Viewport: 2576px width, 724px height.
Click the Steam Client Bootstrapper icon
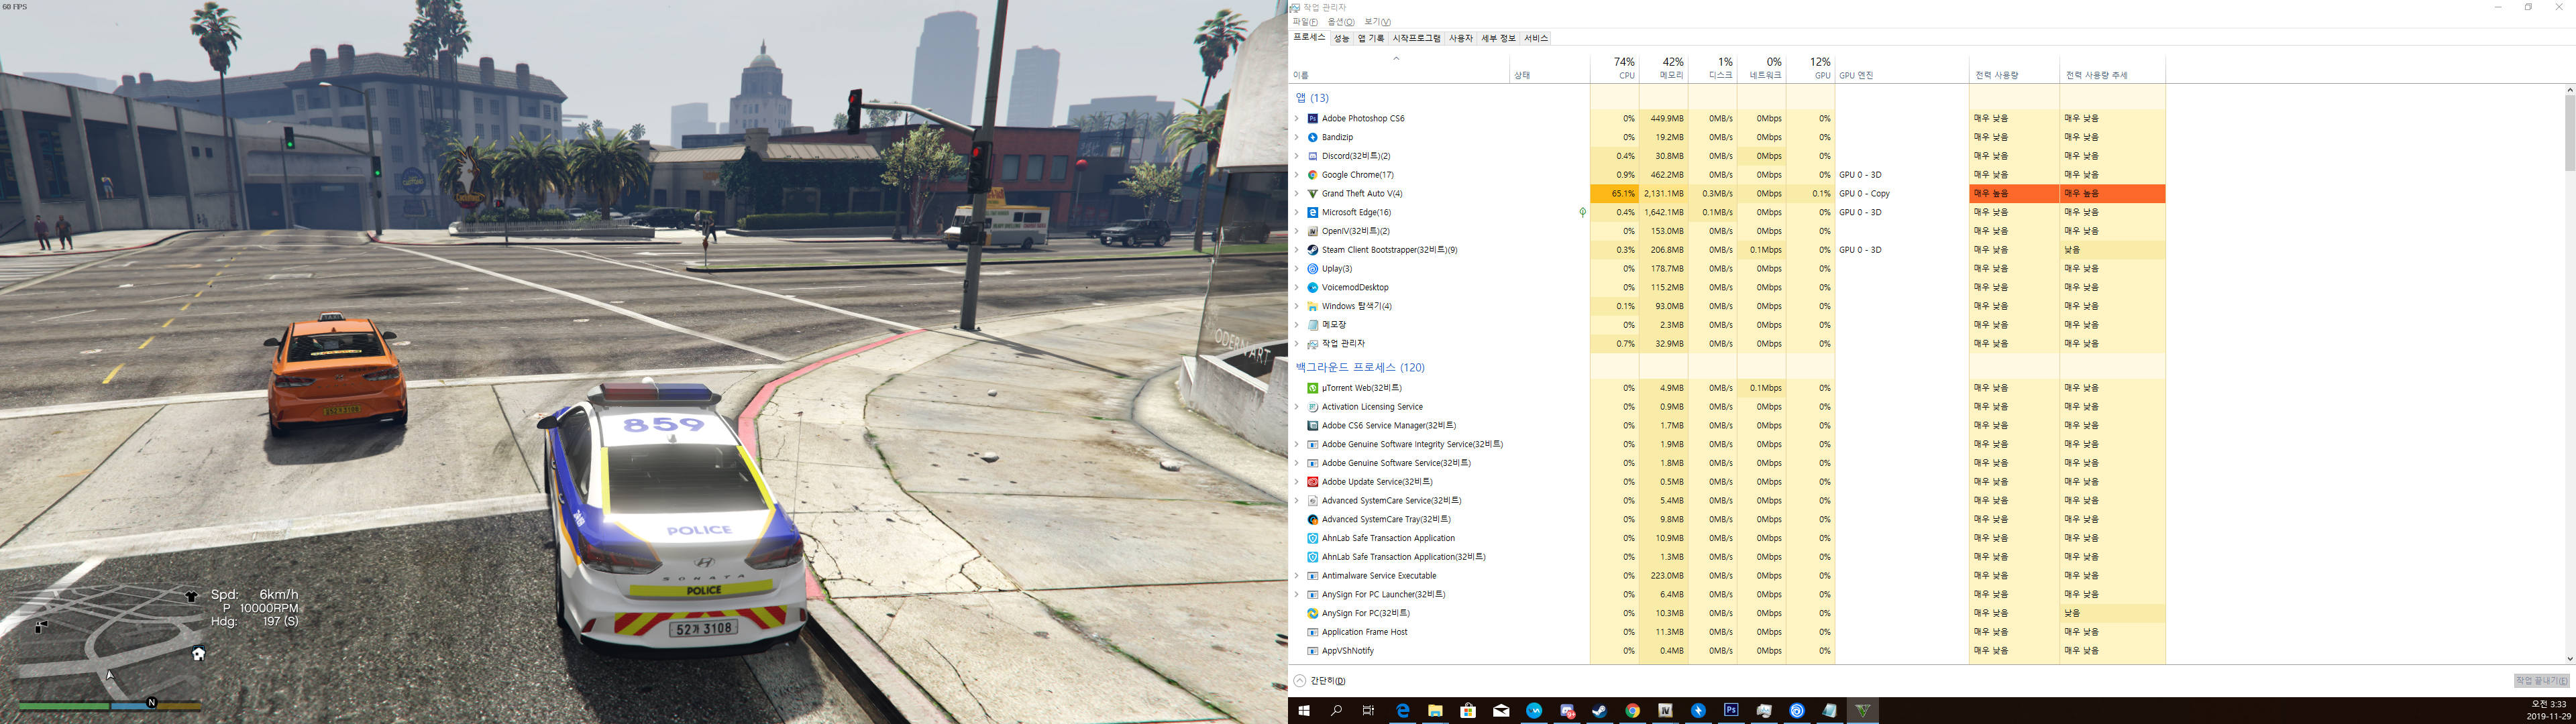[1312, 250]
